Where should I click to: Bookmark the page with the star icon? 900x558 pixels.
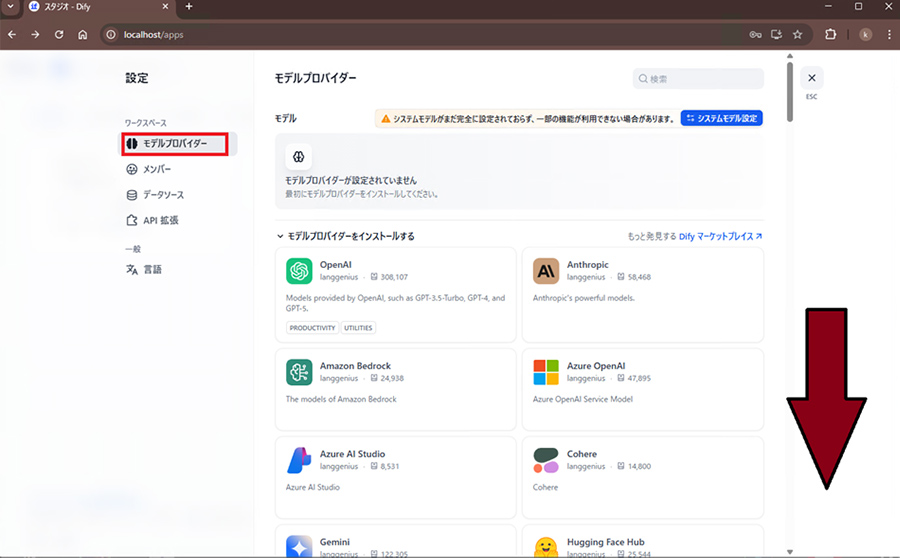tap(797, 34)
